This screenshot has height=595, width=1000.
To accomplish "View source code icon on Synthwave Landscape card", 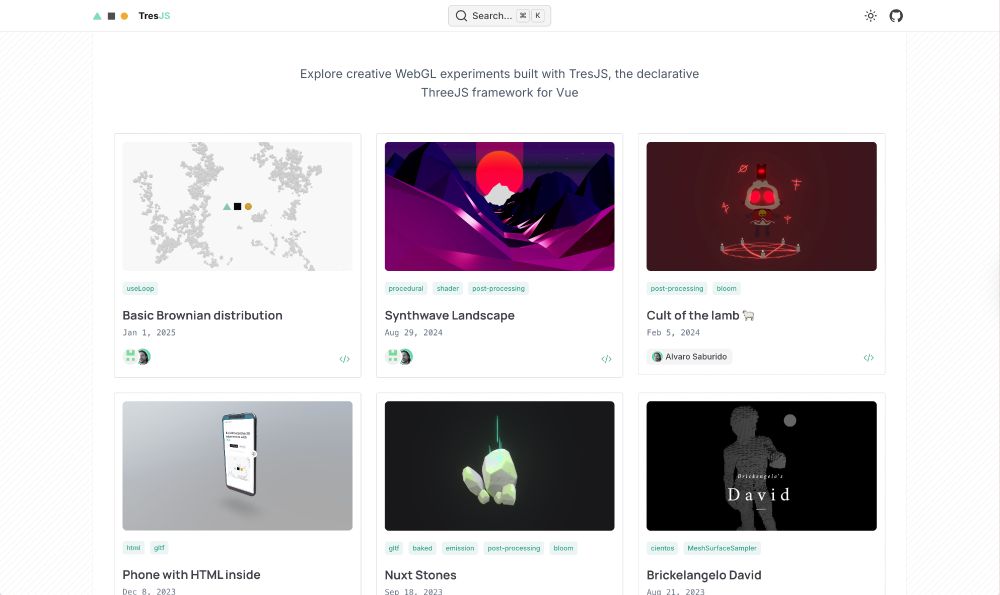I will 607,359.
